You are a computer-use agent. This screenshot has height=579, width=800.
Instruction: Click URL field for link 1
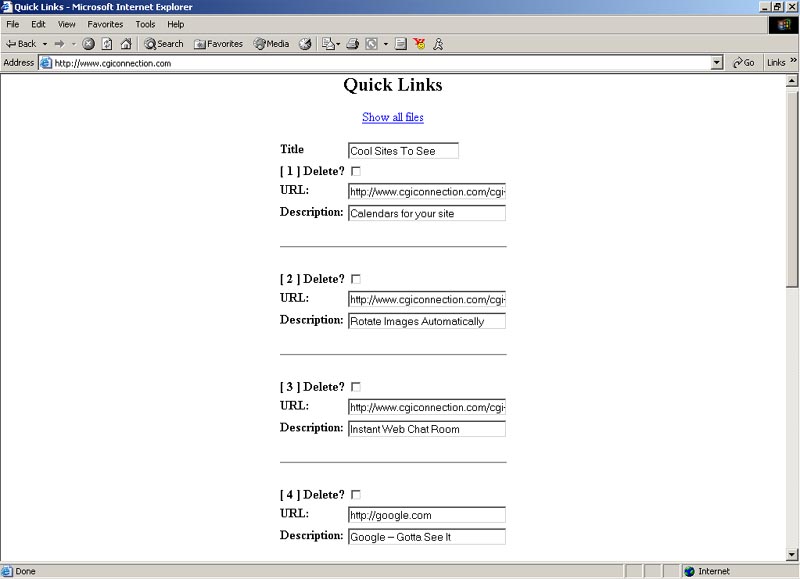(x=427, y=192)
